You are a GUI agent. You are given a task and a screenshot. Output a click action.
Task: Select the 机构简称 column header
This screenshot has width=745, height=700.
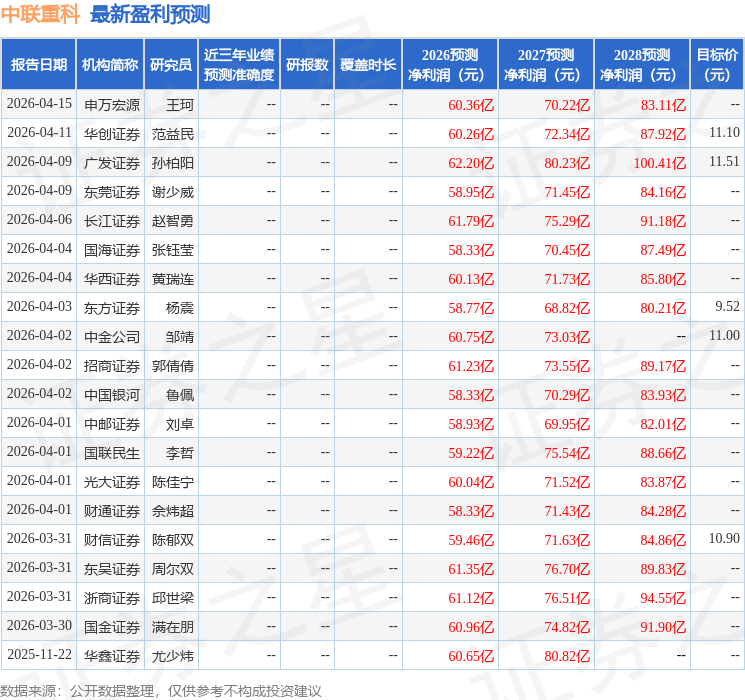[x=110, y=65]
